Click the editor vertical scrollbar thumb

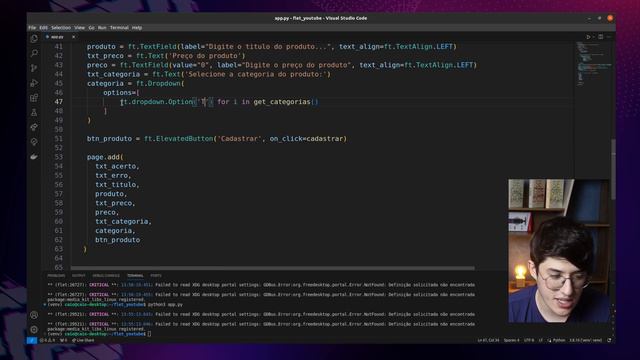coord(613,169)
